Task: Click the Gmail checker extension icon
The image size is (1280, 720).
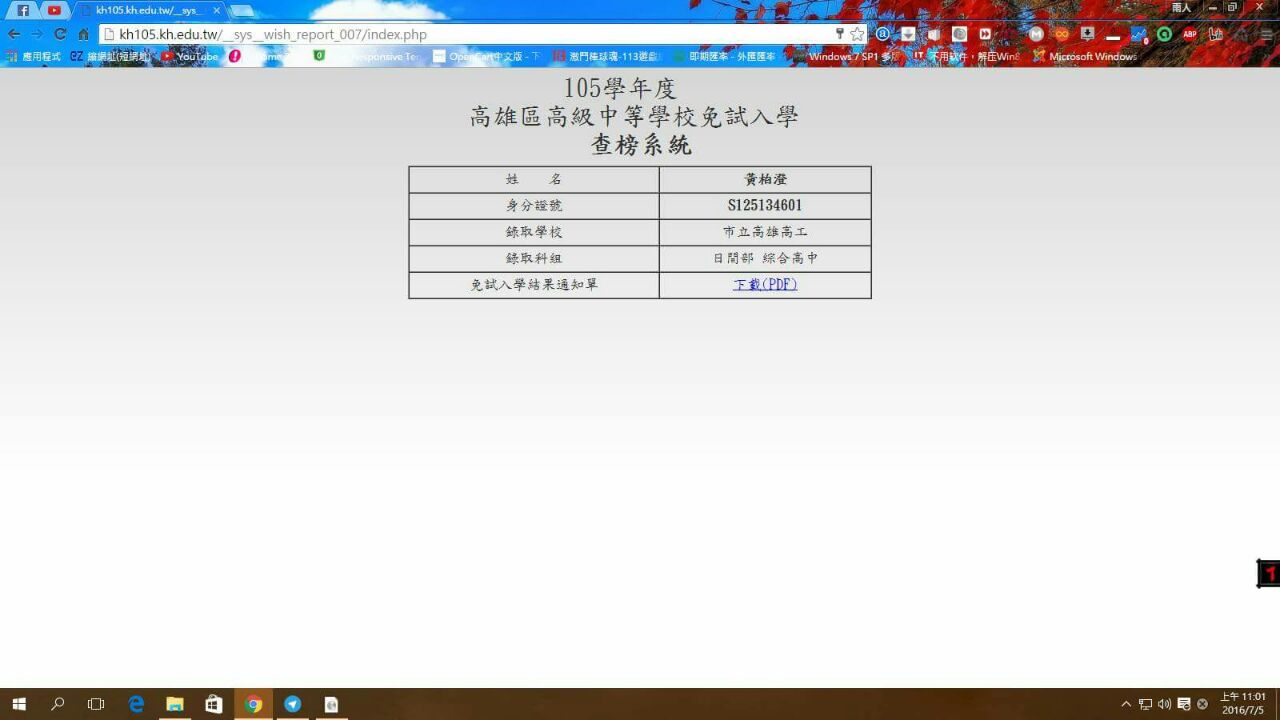Action: 1036,34
